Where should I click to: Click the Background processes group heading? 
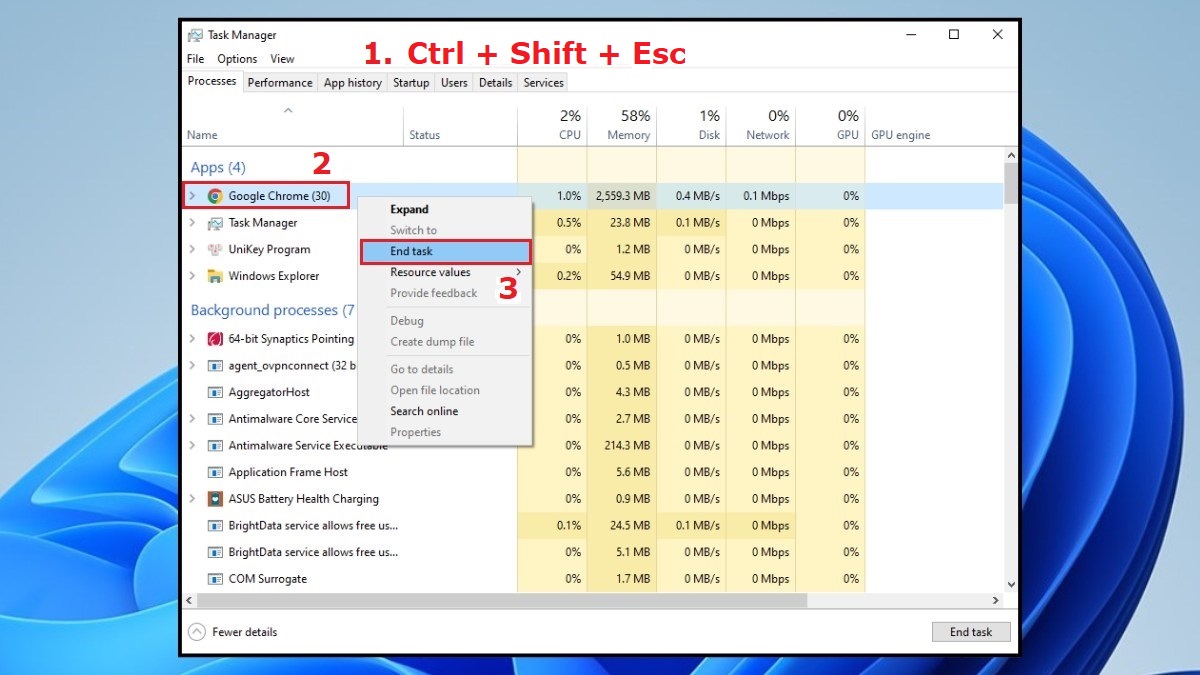coord(272,311)
